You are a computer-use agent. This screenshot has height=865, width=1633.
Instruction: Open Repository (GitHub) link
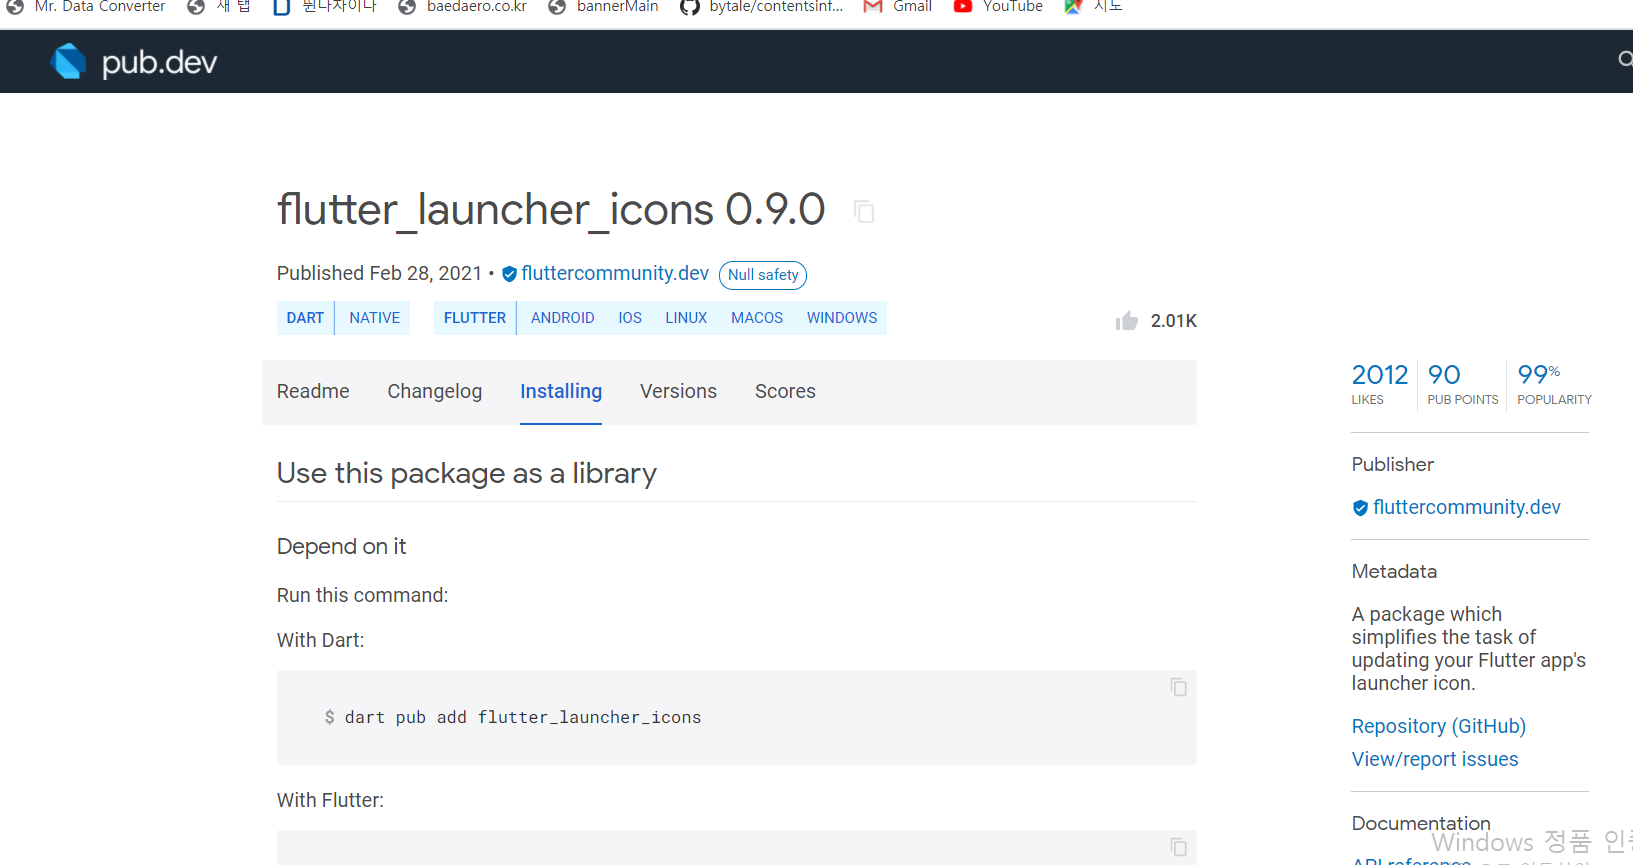1438,727
